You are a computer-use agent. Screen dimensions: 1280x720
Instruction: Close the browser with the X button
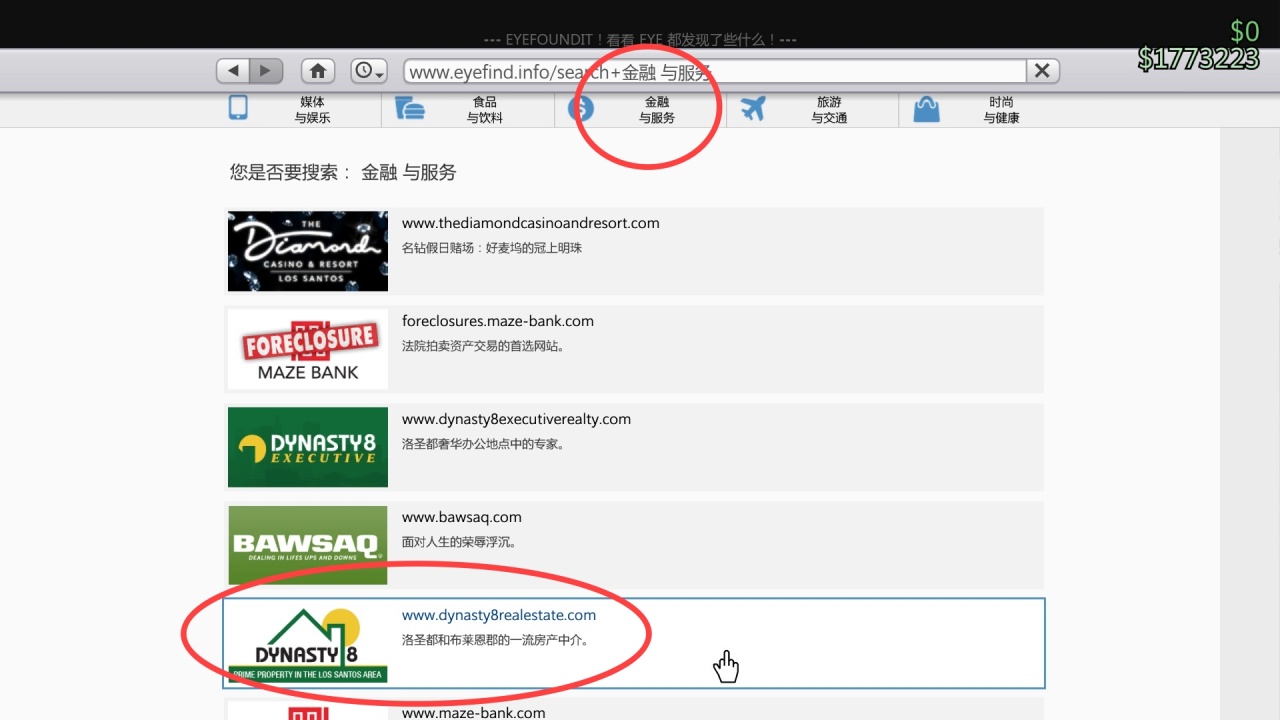1042,71
